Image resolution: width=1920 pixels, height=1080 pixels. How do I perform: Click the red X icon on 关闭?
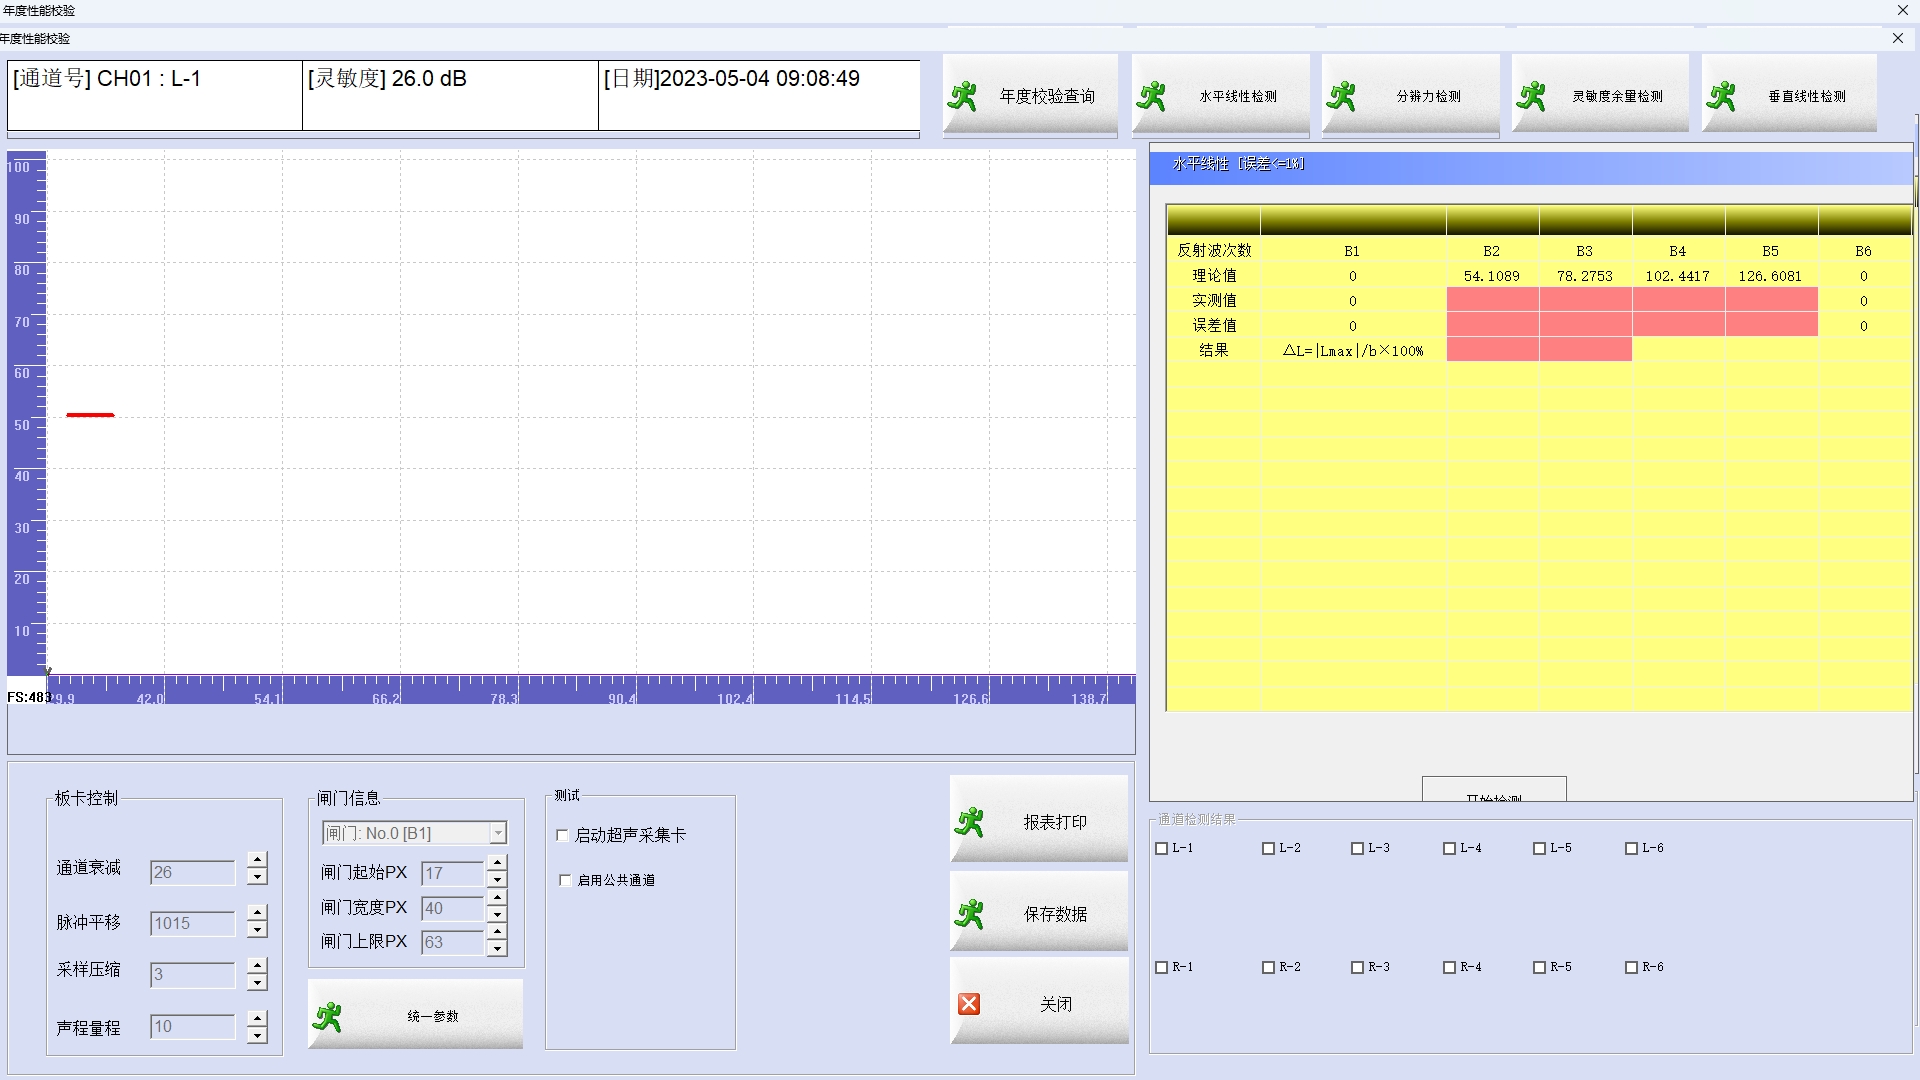969,1004
